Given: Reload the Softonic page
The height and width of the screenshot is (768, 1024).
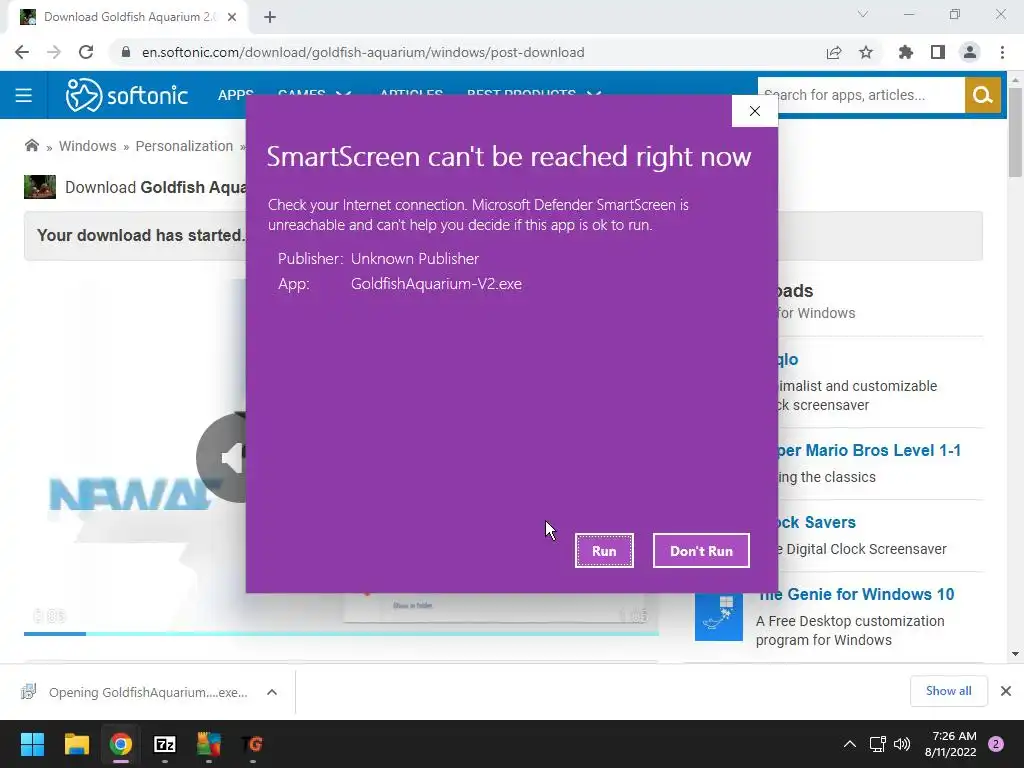Looking at the screenshot, I should point(86,52).
